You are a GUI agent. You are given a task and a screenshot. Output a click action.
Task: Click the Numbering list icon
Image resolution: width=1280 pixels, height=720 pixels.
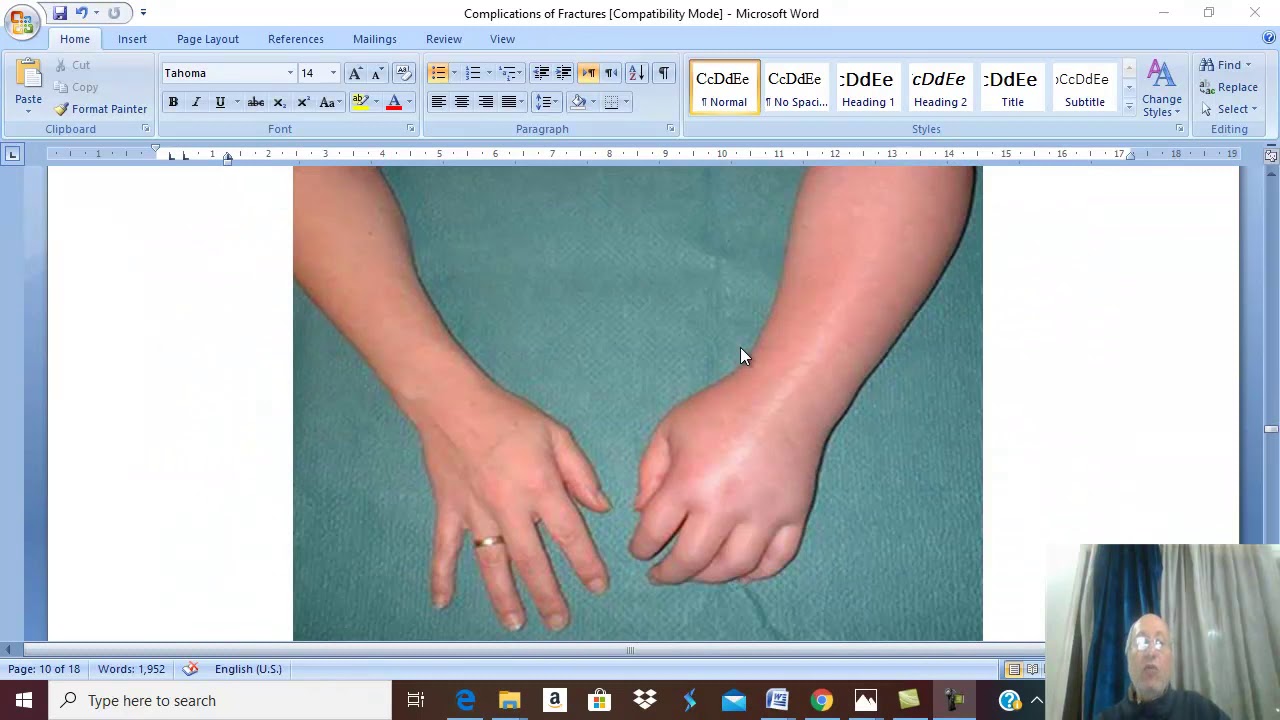tap(473, 73)
